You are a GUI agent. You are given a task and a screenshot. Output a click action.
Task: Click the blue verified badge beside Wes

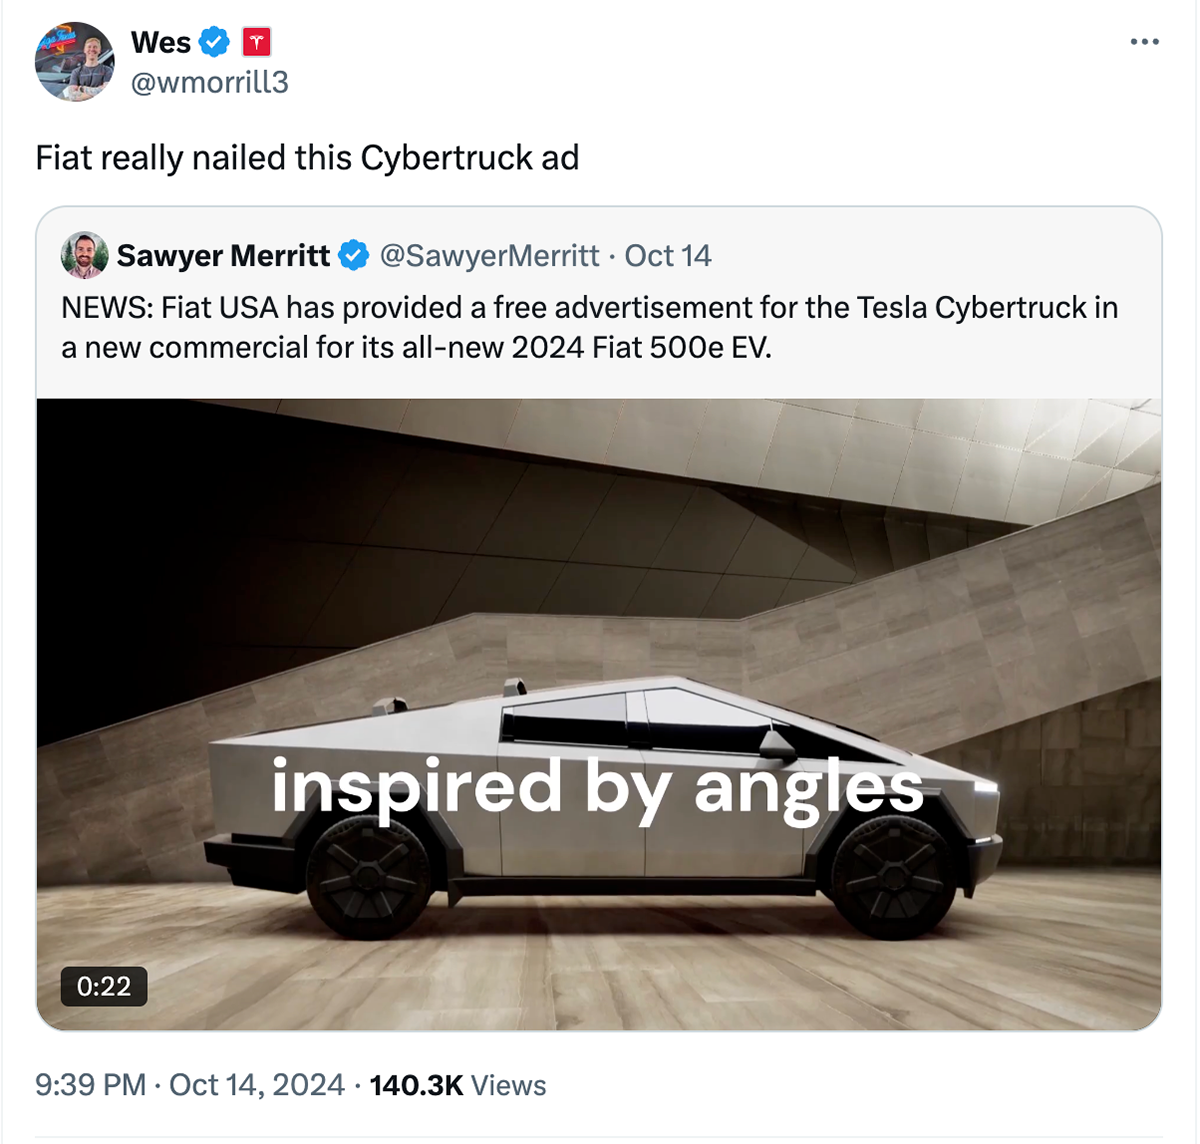[214, 42]
